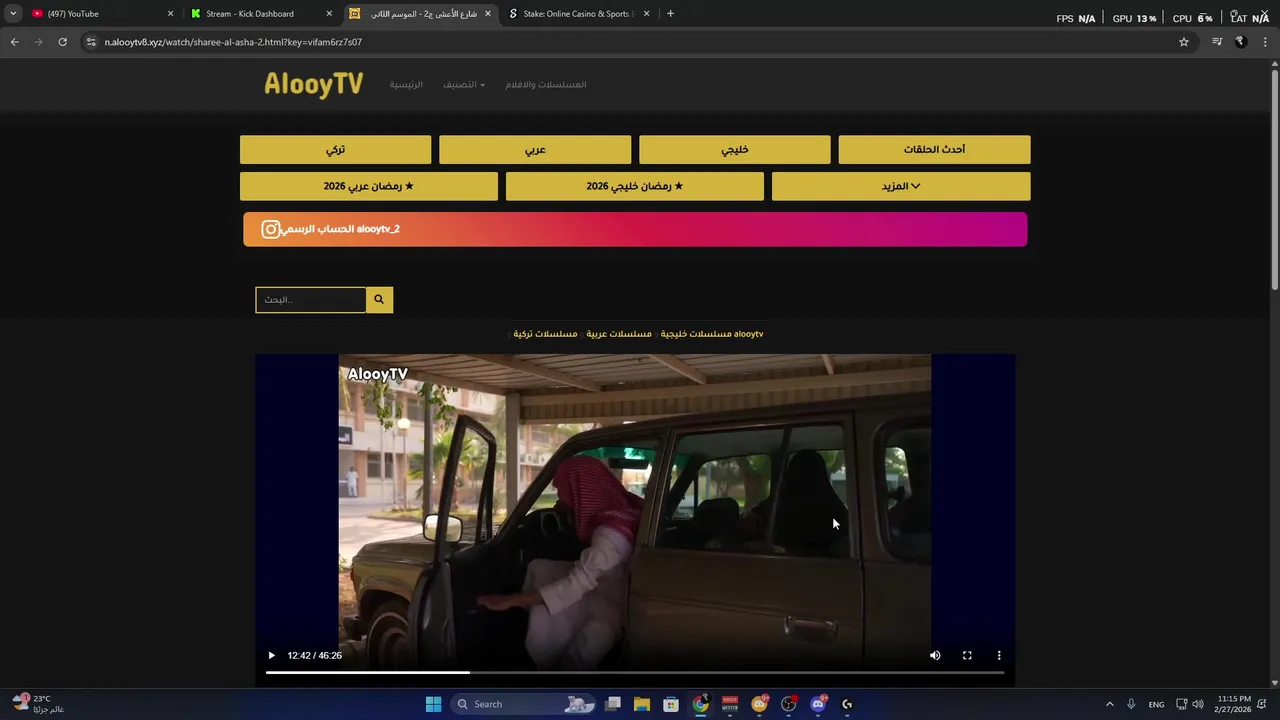Screen dimensions: 1280x720
Task: Expand the التصنيف dropdown in navbar
Action: pos(464,85)
